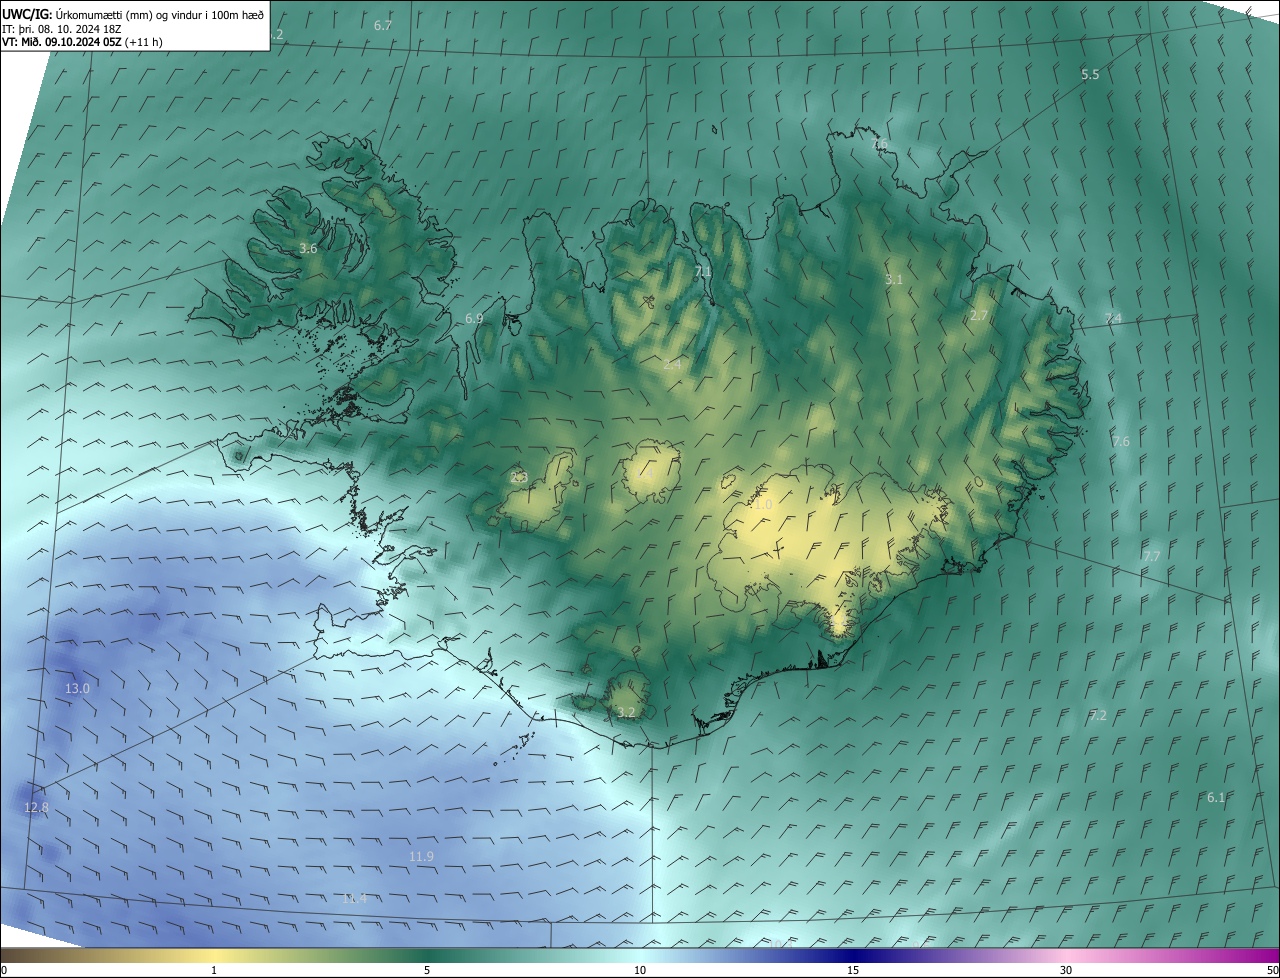The height and width of the screenshot is (978, 1280).
Task: Click the 6.7 value label
Action: click(x=383, y=25)
